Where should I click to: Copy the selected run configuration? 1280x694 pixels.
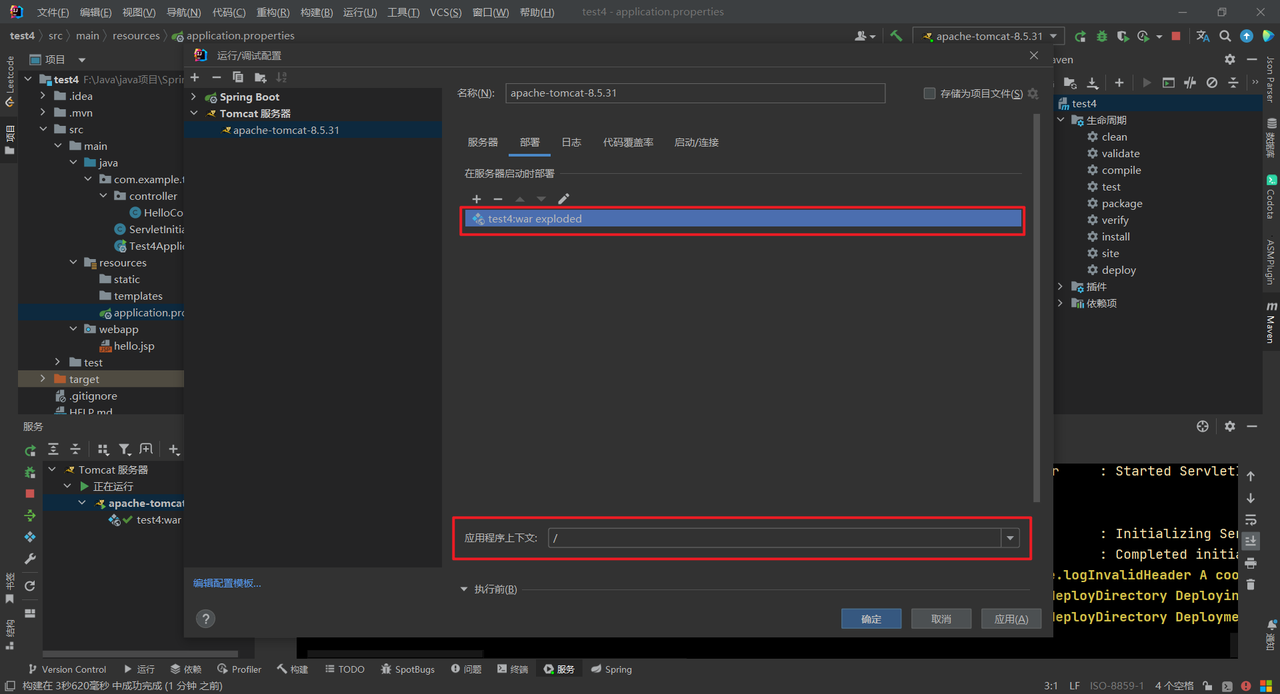pyautogui.click(x=238, y=77)
